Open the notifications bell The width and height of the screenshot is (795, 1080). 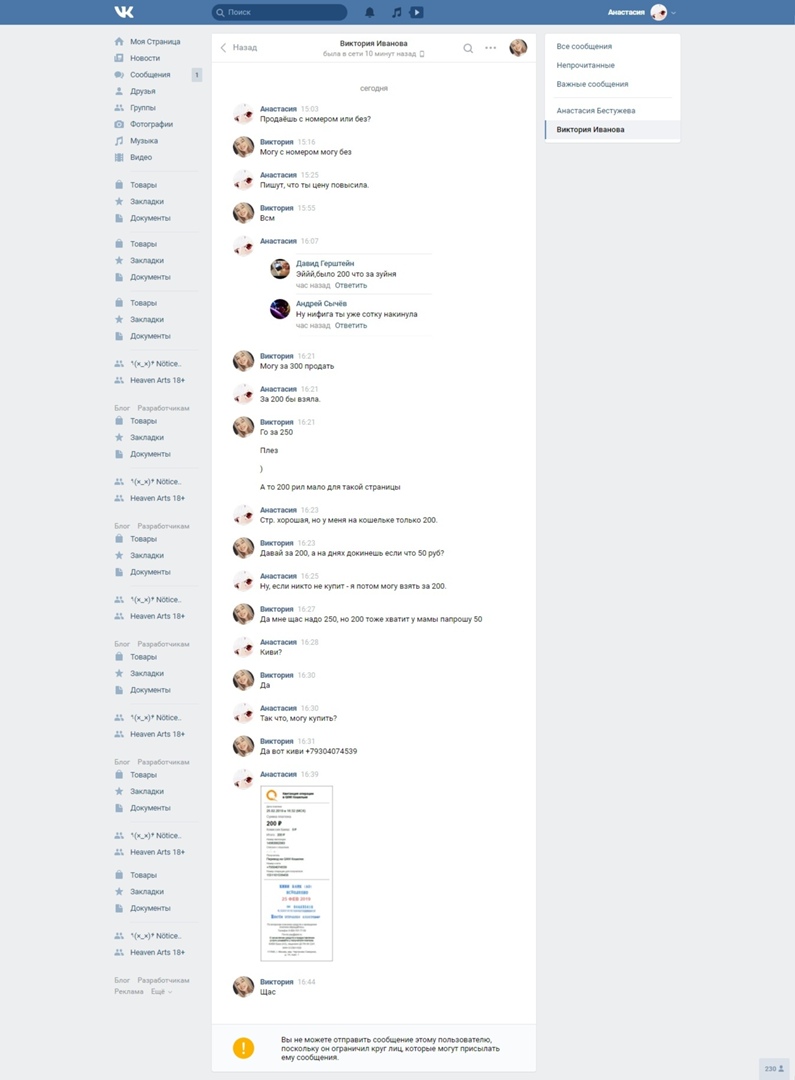point(370,12)
